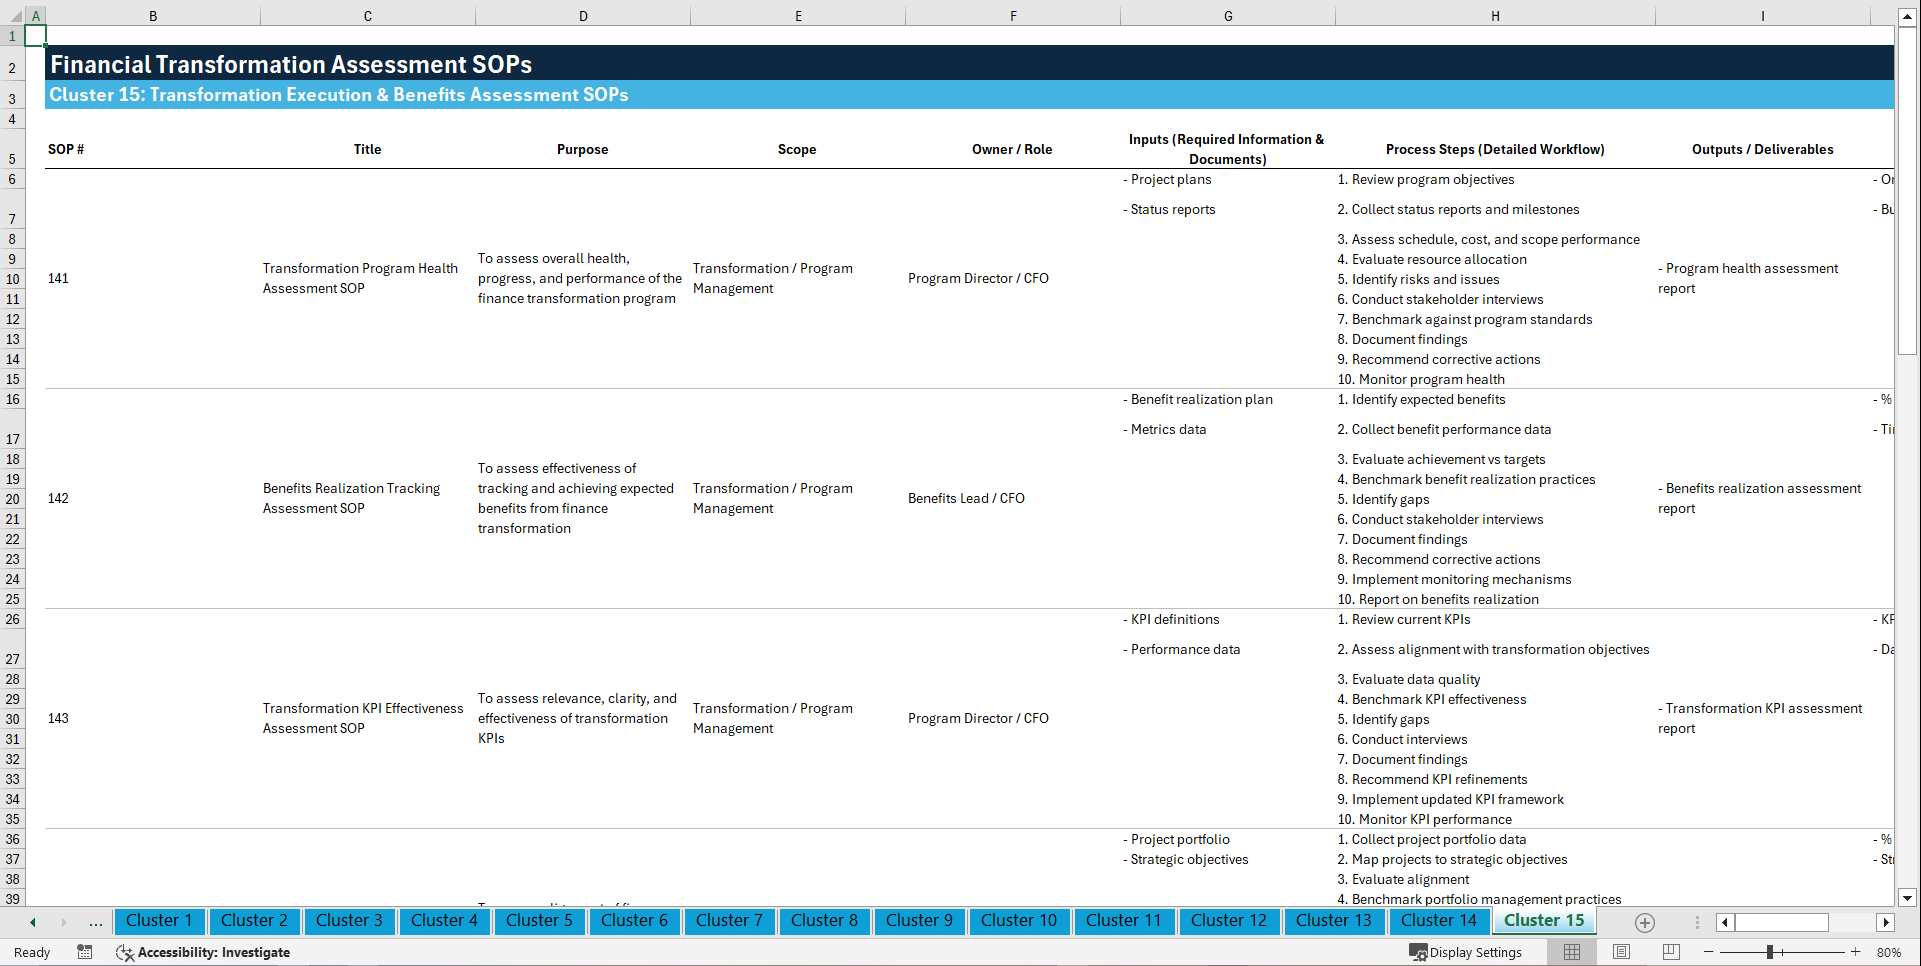
Task: Click the Zoom In plus icon
Action: [1857, 952]
